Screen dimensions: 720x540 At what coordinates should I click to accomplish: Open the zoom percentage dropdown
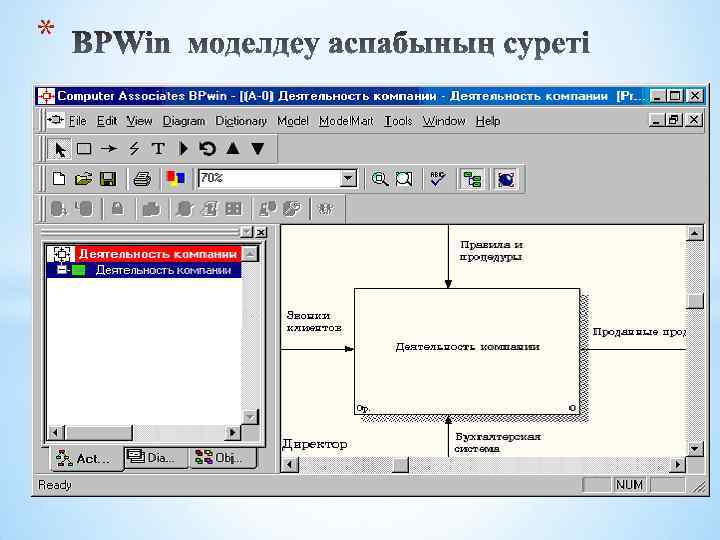pyautogui.click(x=348, y=179)
